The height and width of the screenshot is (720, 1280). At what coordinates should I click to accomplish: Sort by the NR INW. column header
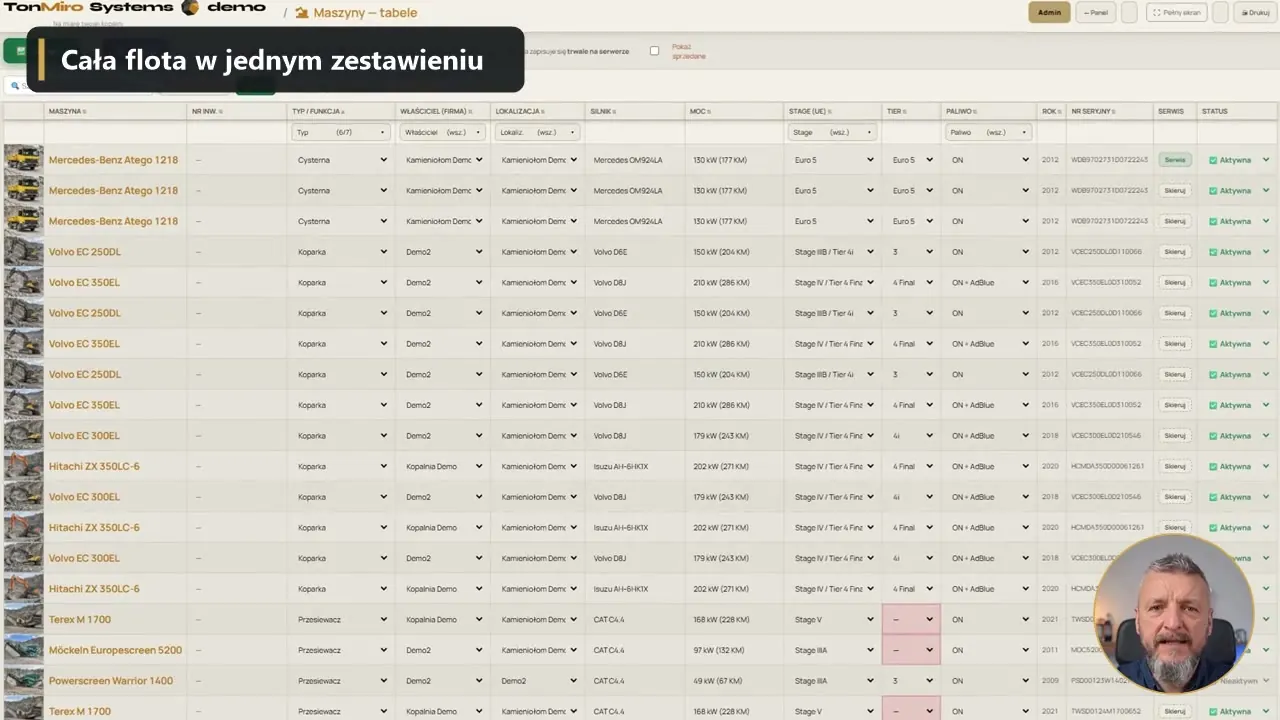[207, 111]
